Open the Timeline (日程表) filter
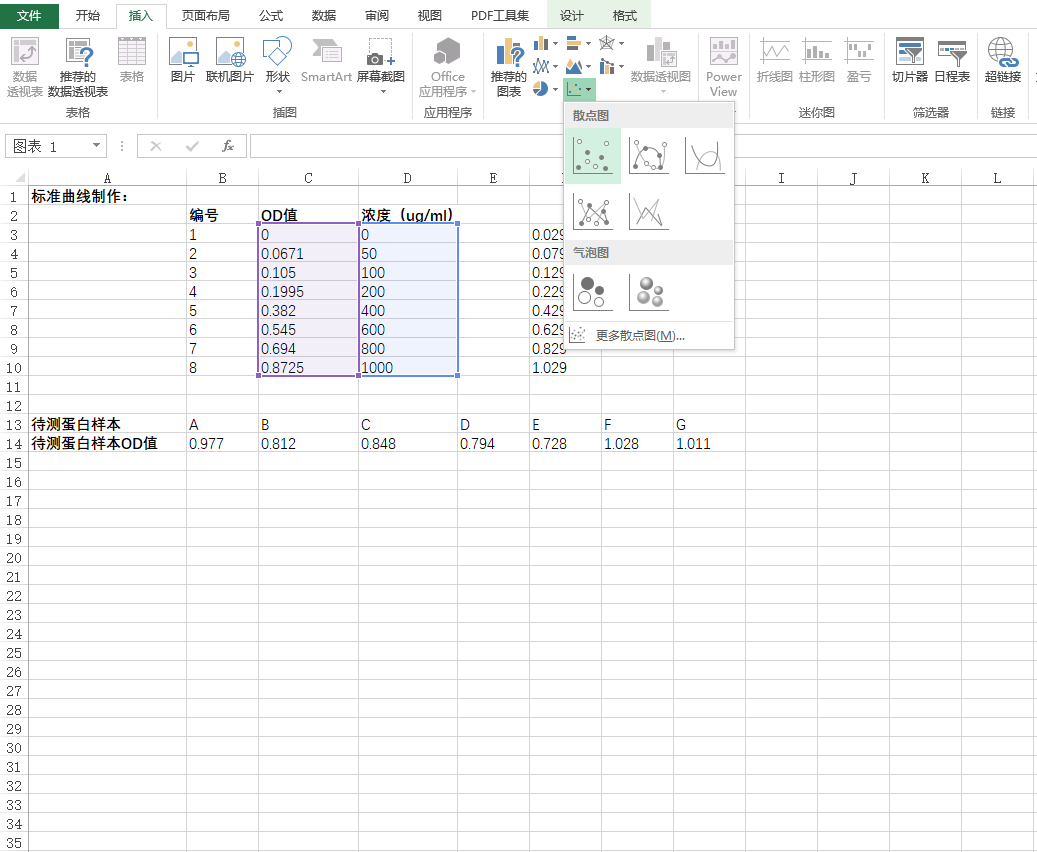 tap(952, 60)
